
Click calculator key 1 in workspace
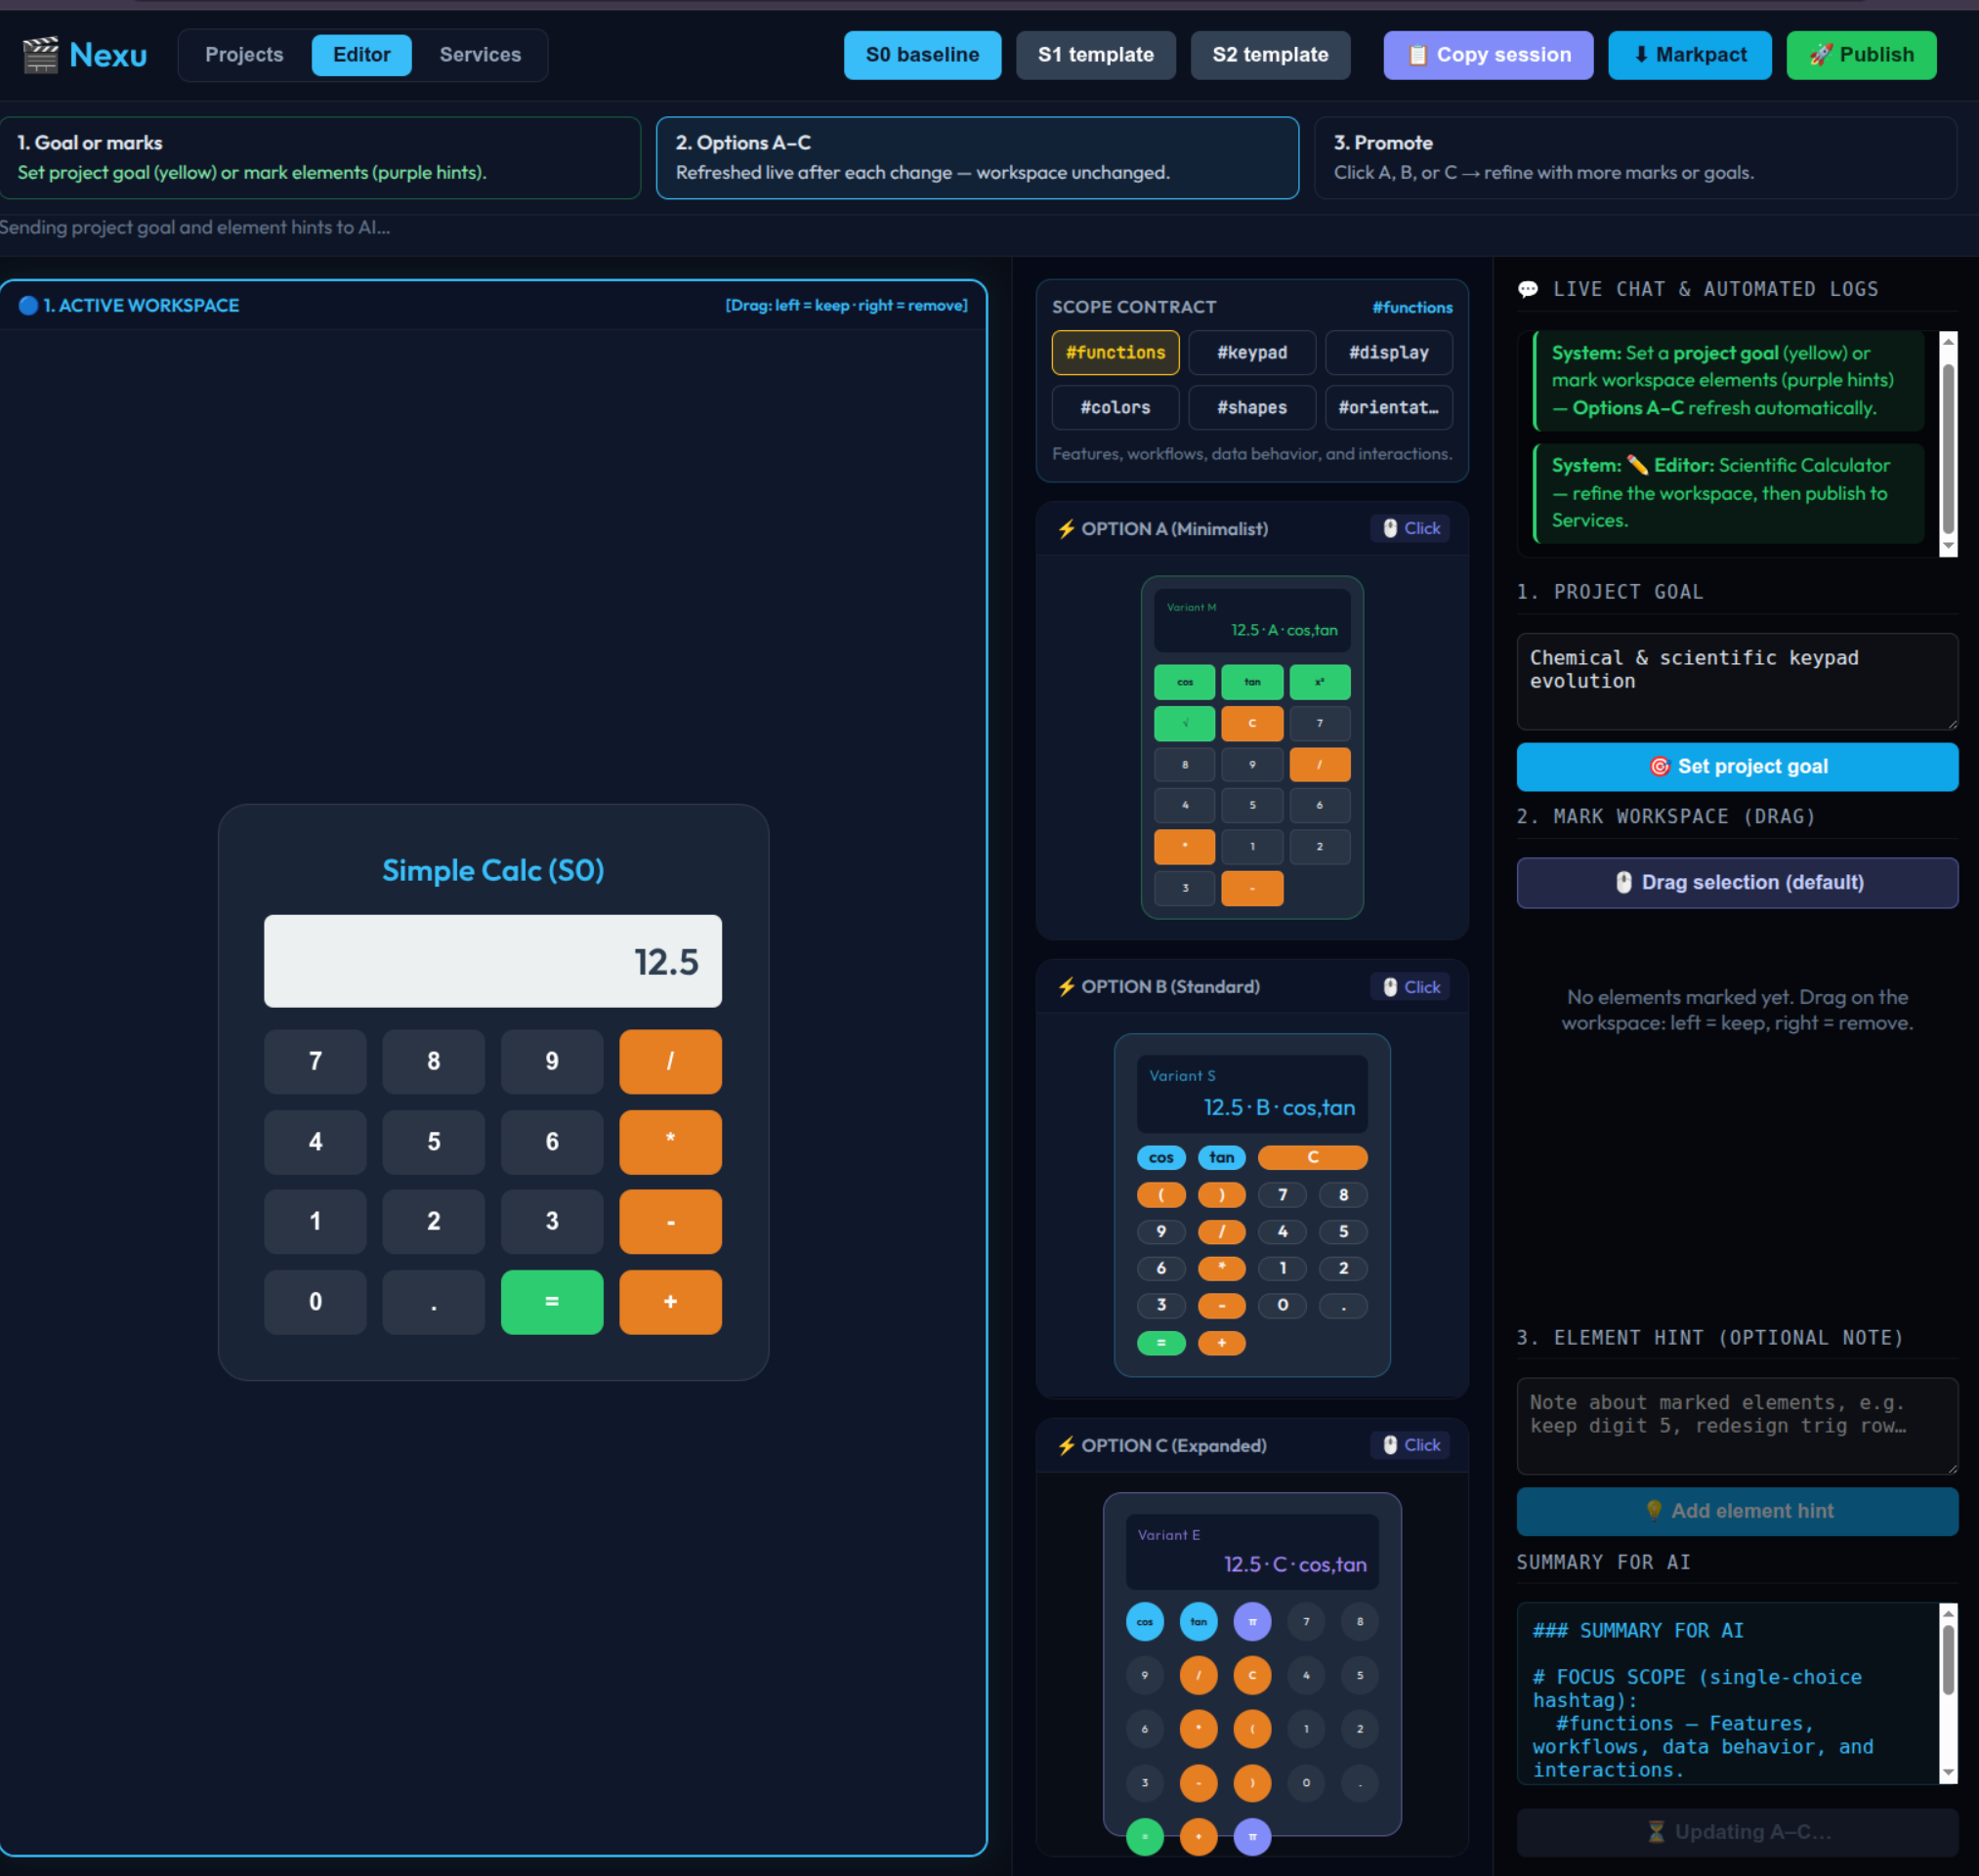(315, 1221)
